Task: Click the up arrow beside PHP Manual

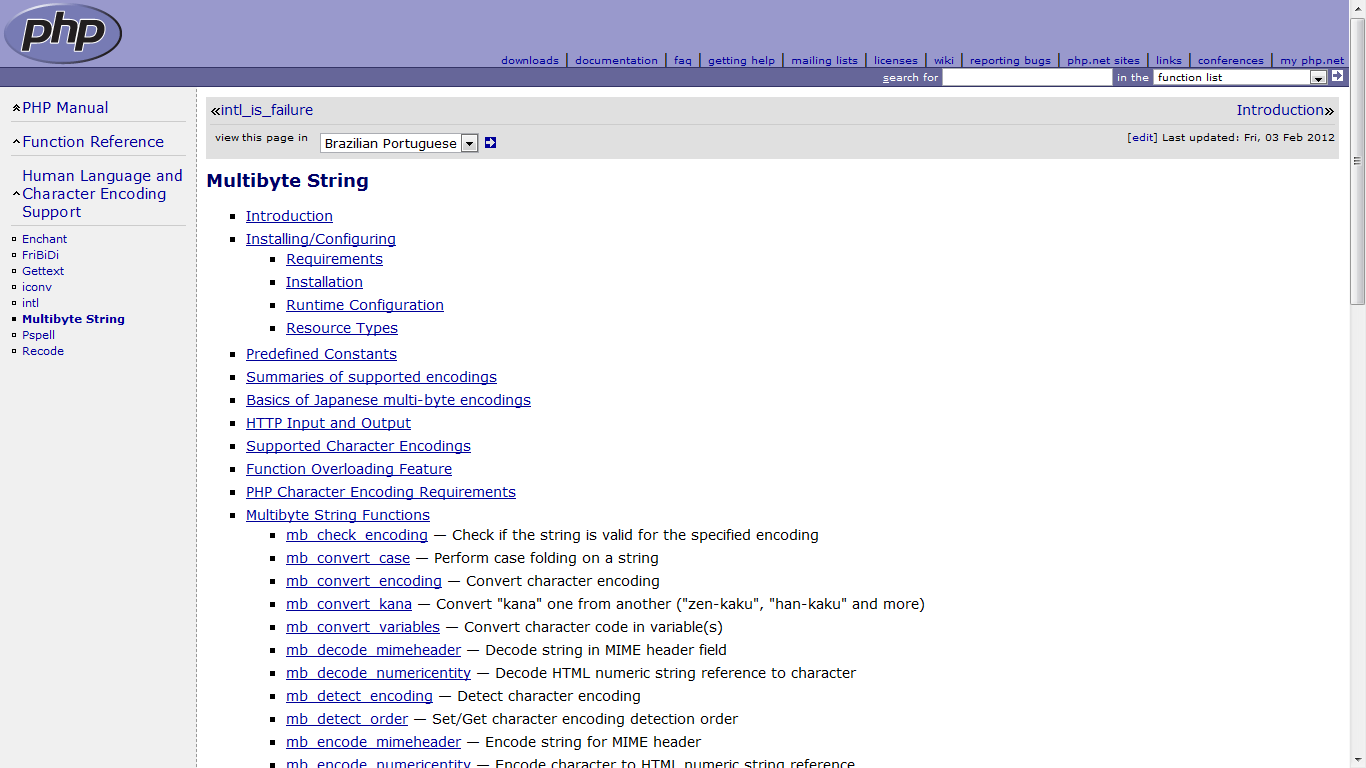Action: tap(16, 108)
